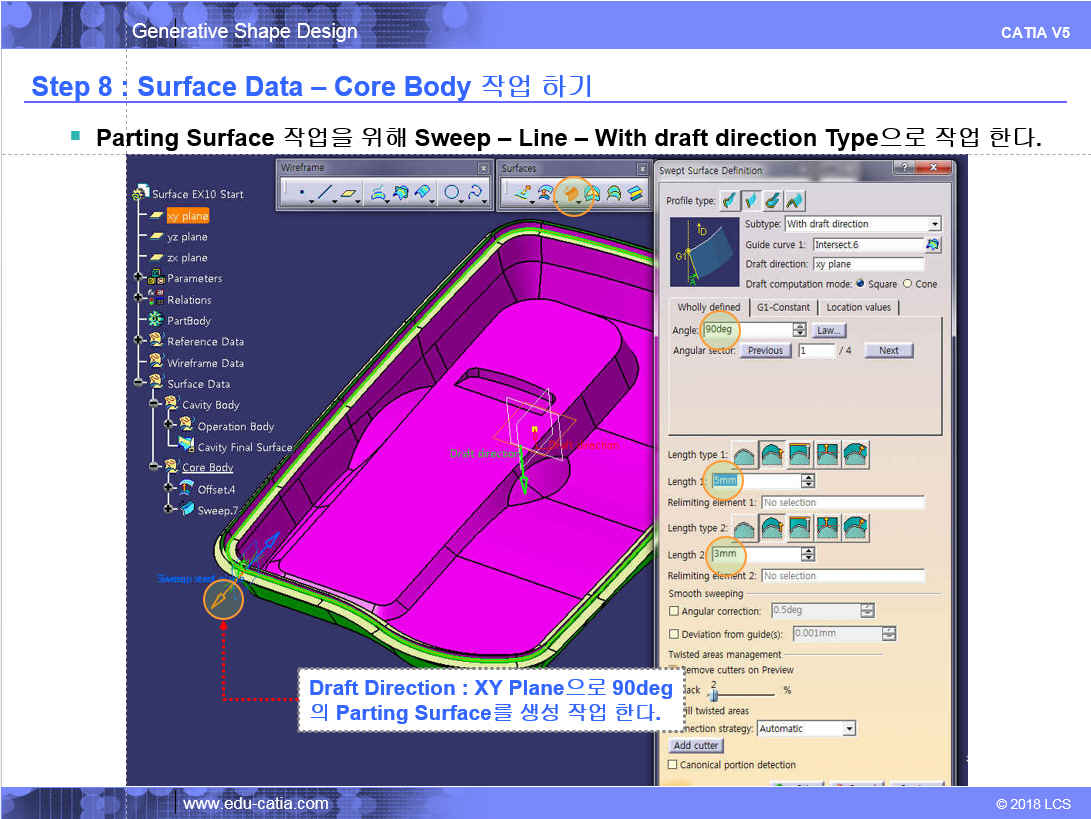This screenshot has height=819, width=1091.
Task: Choose the Line profile type icon
Action: (x=751, y=201)
